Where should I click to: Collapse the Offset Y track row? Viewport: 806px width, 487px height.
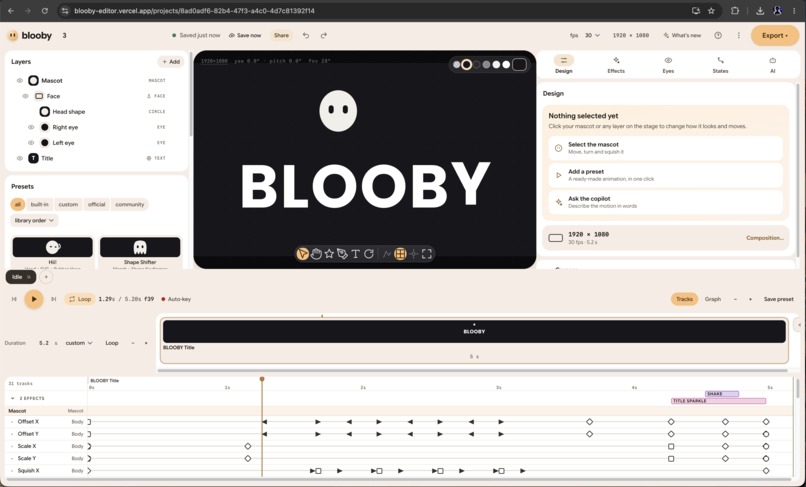coord(12,434)
